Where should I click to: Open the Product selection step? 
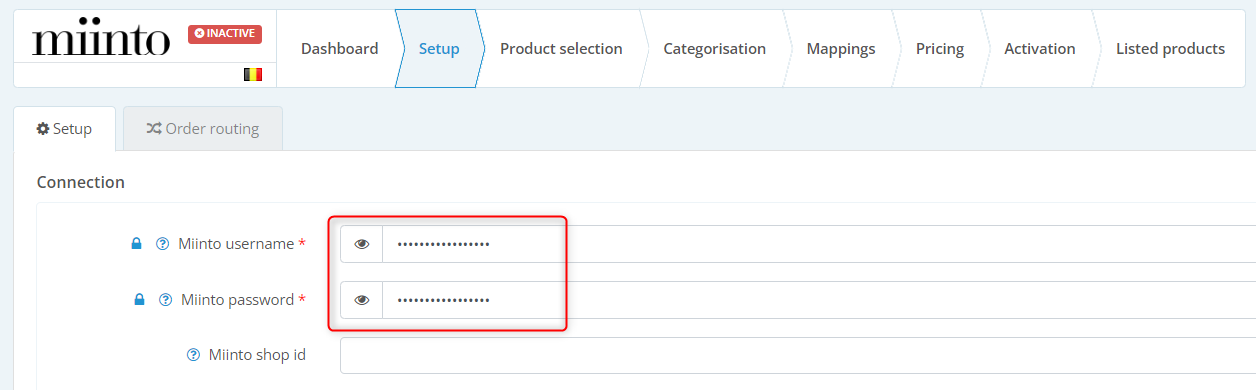561,49
